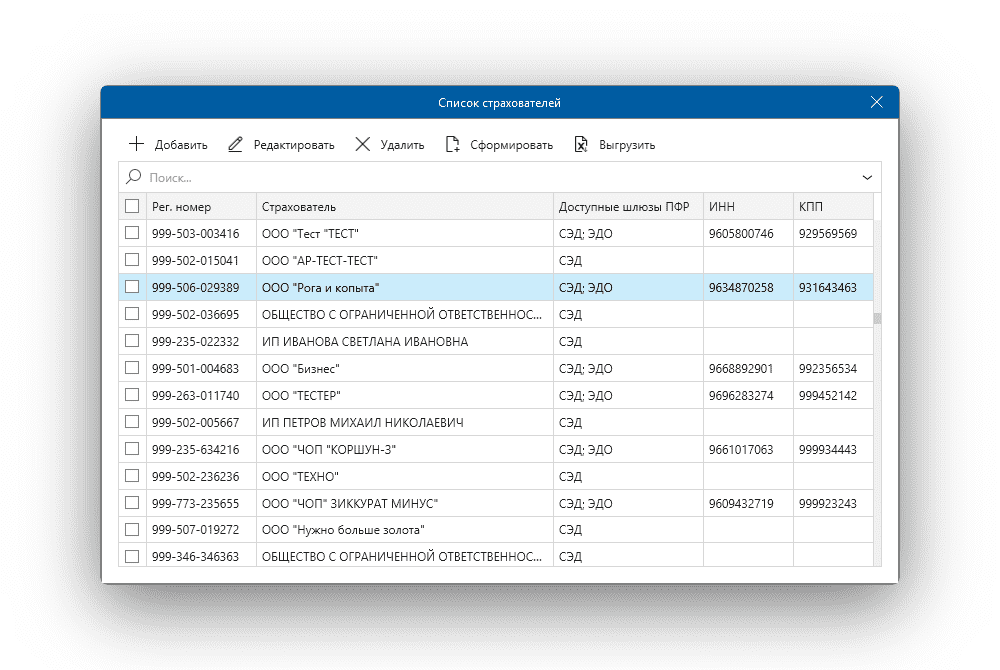1000x670 pixels.
Task: Select cell ООО "ЧОП "КОРШУН-3"
Action: tap(404, 449)
